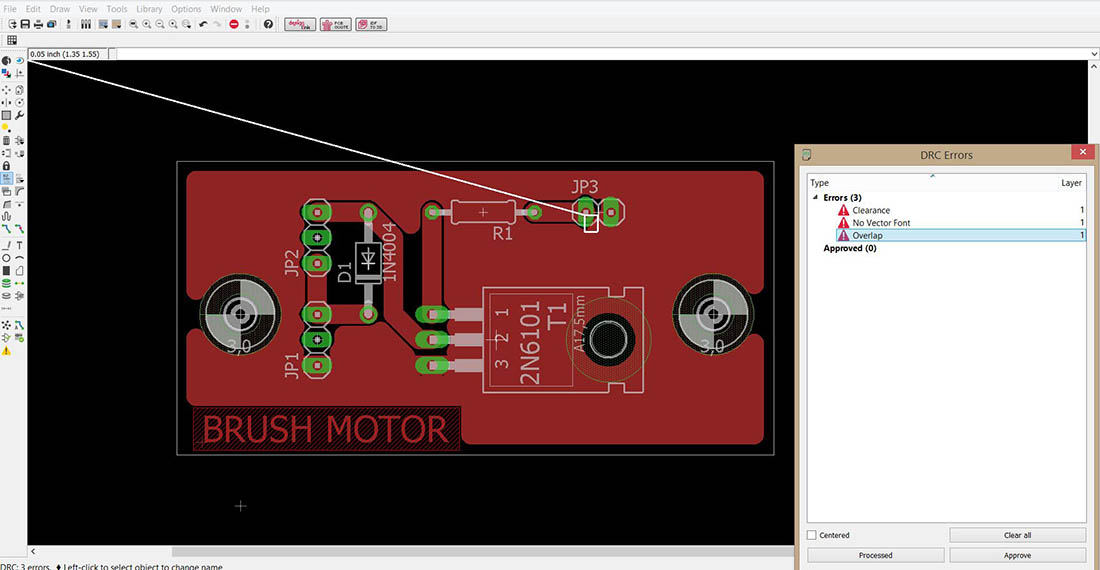Select the Mirror tool
The height and width of the screenshot is (570, 1100).
pos(6,102)
